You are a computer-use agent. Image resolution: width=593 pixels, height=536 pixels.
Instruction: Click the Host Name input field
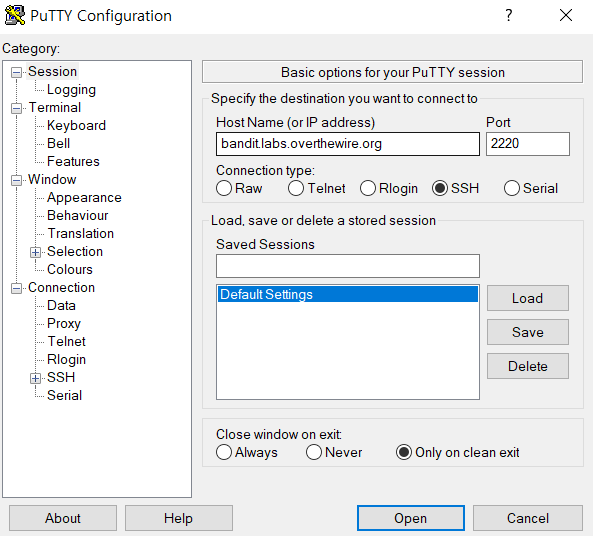(x=348, y=144)
